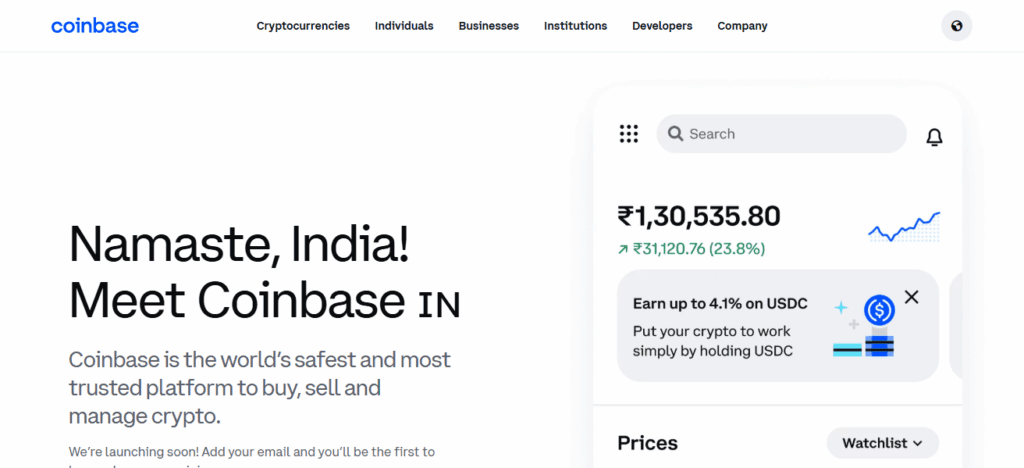This screenshot has height=468, width=1024.
Task: Select Institutions in the top navigation
Action: click(575, 26)
